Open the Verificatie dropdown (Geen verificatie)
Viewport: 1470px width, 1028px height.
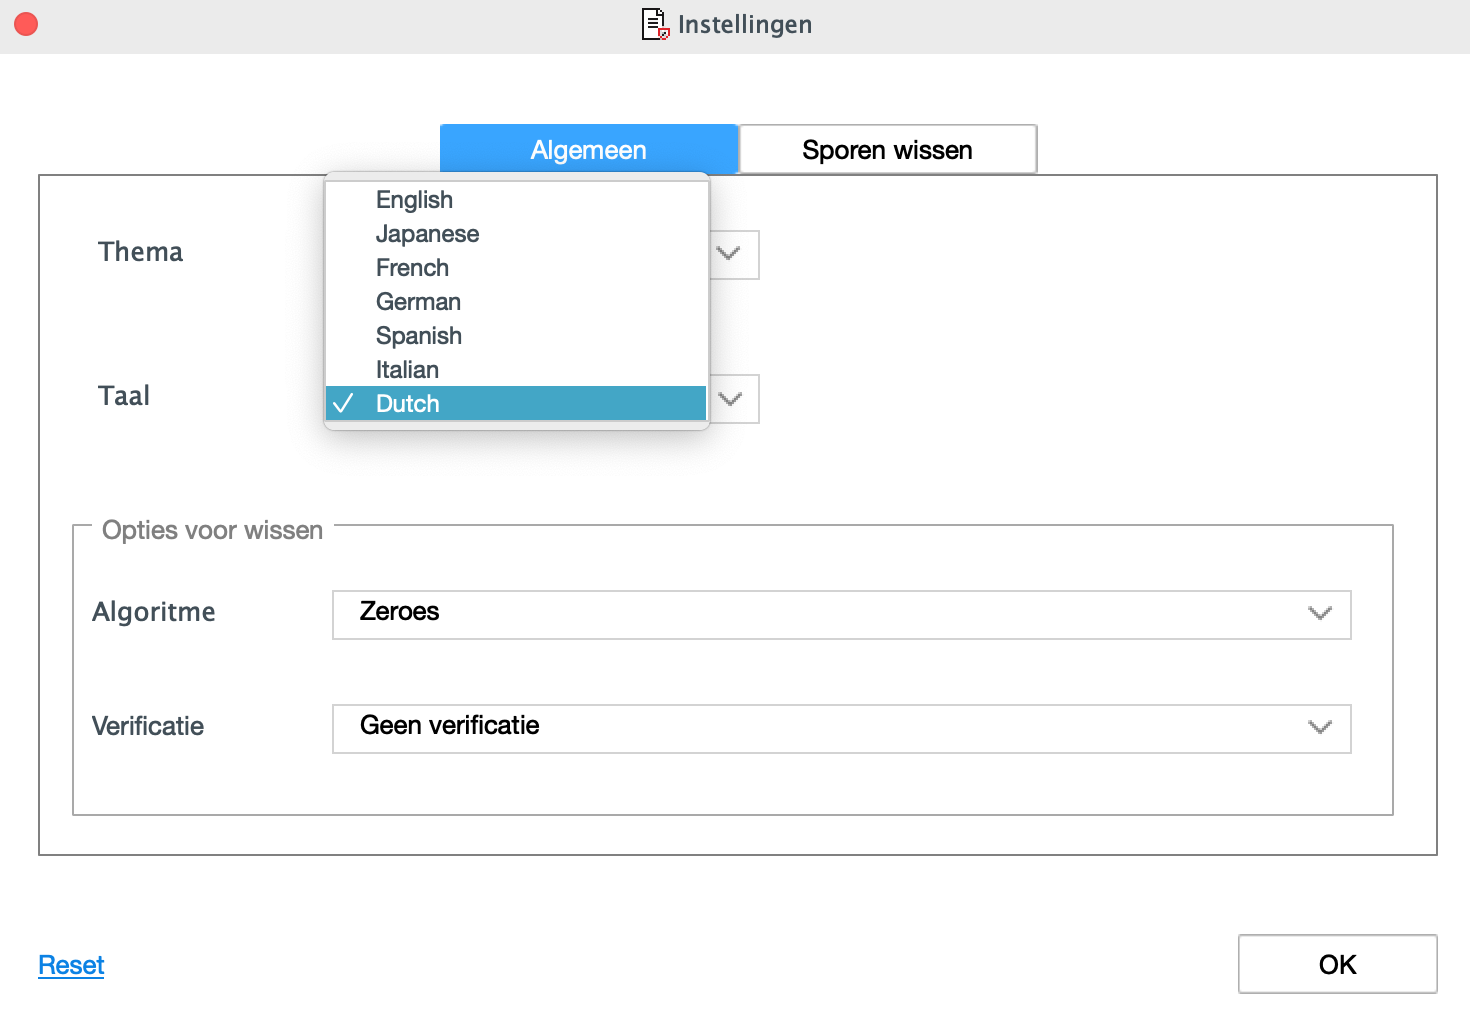[x=841, y=728]
